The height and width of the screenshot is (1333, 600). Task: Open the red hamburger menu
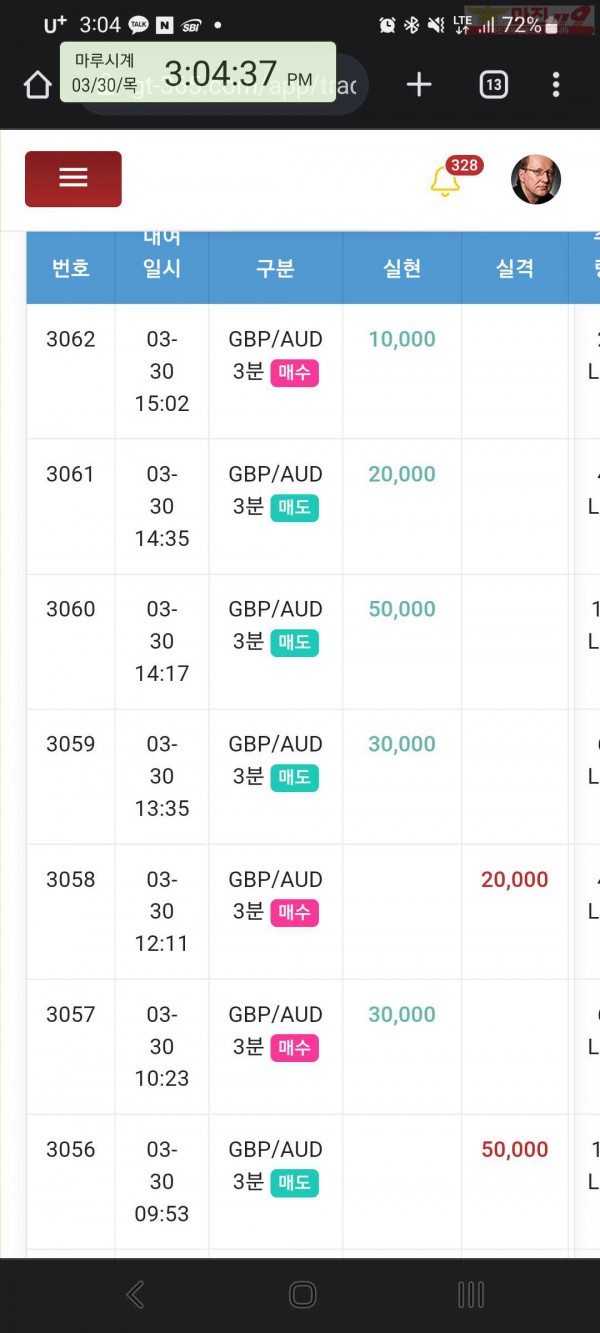[x=73, y=179]
